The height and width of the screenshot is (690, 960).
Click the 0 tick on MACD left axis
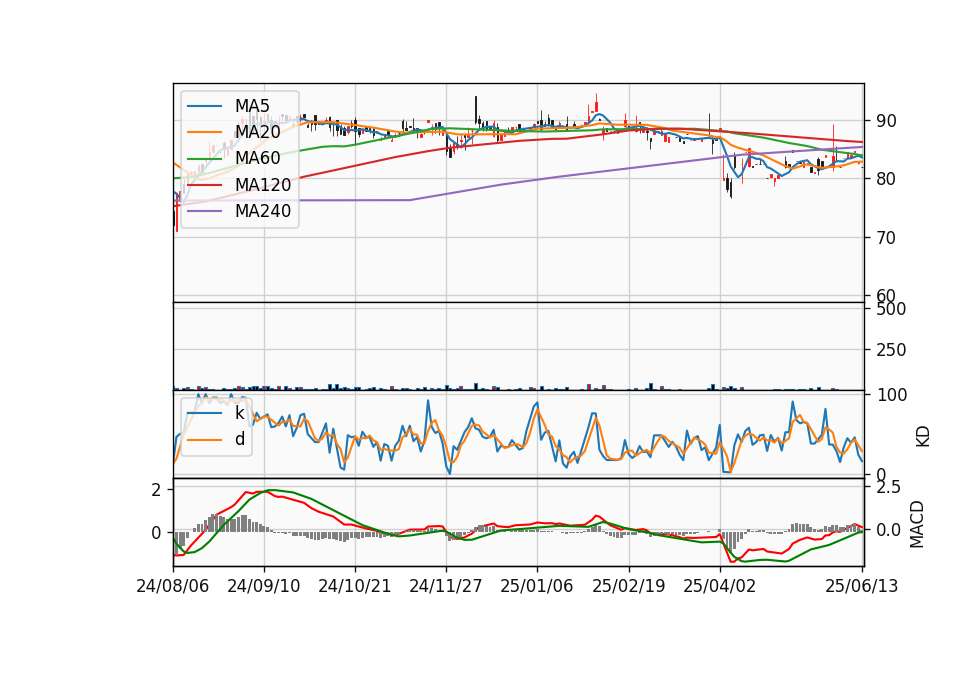coord(156,533)
